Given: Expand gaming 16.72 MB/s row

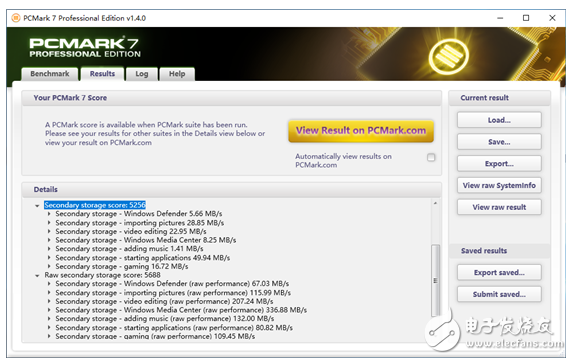Looking at the screenshot, I should (49, 266).
